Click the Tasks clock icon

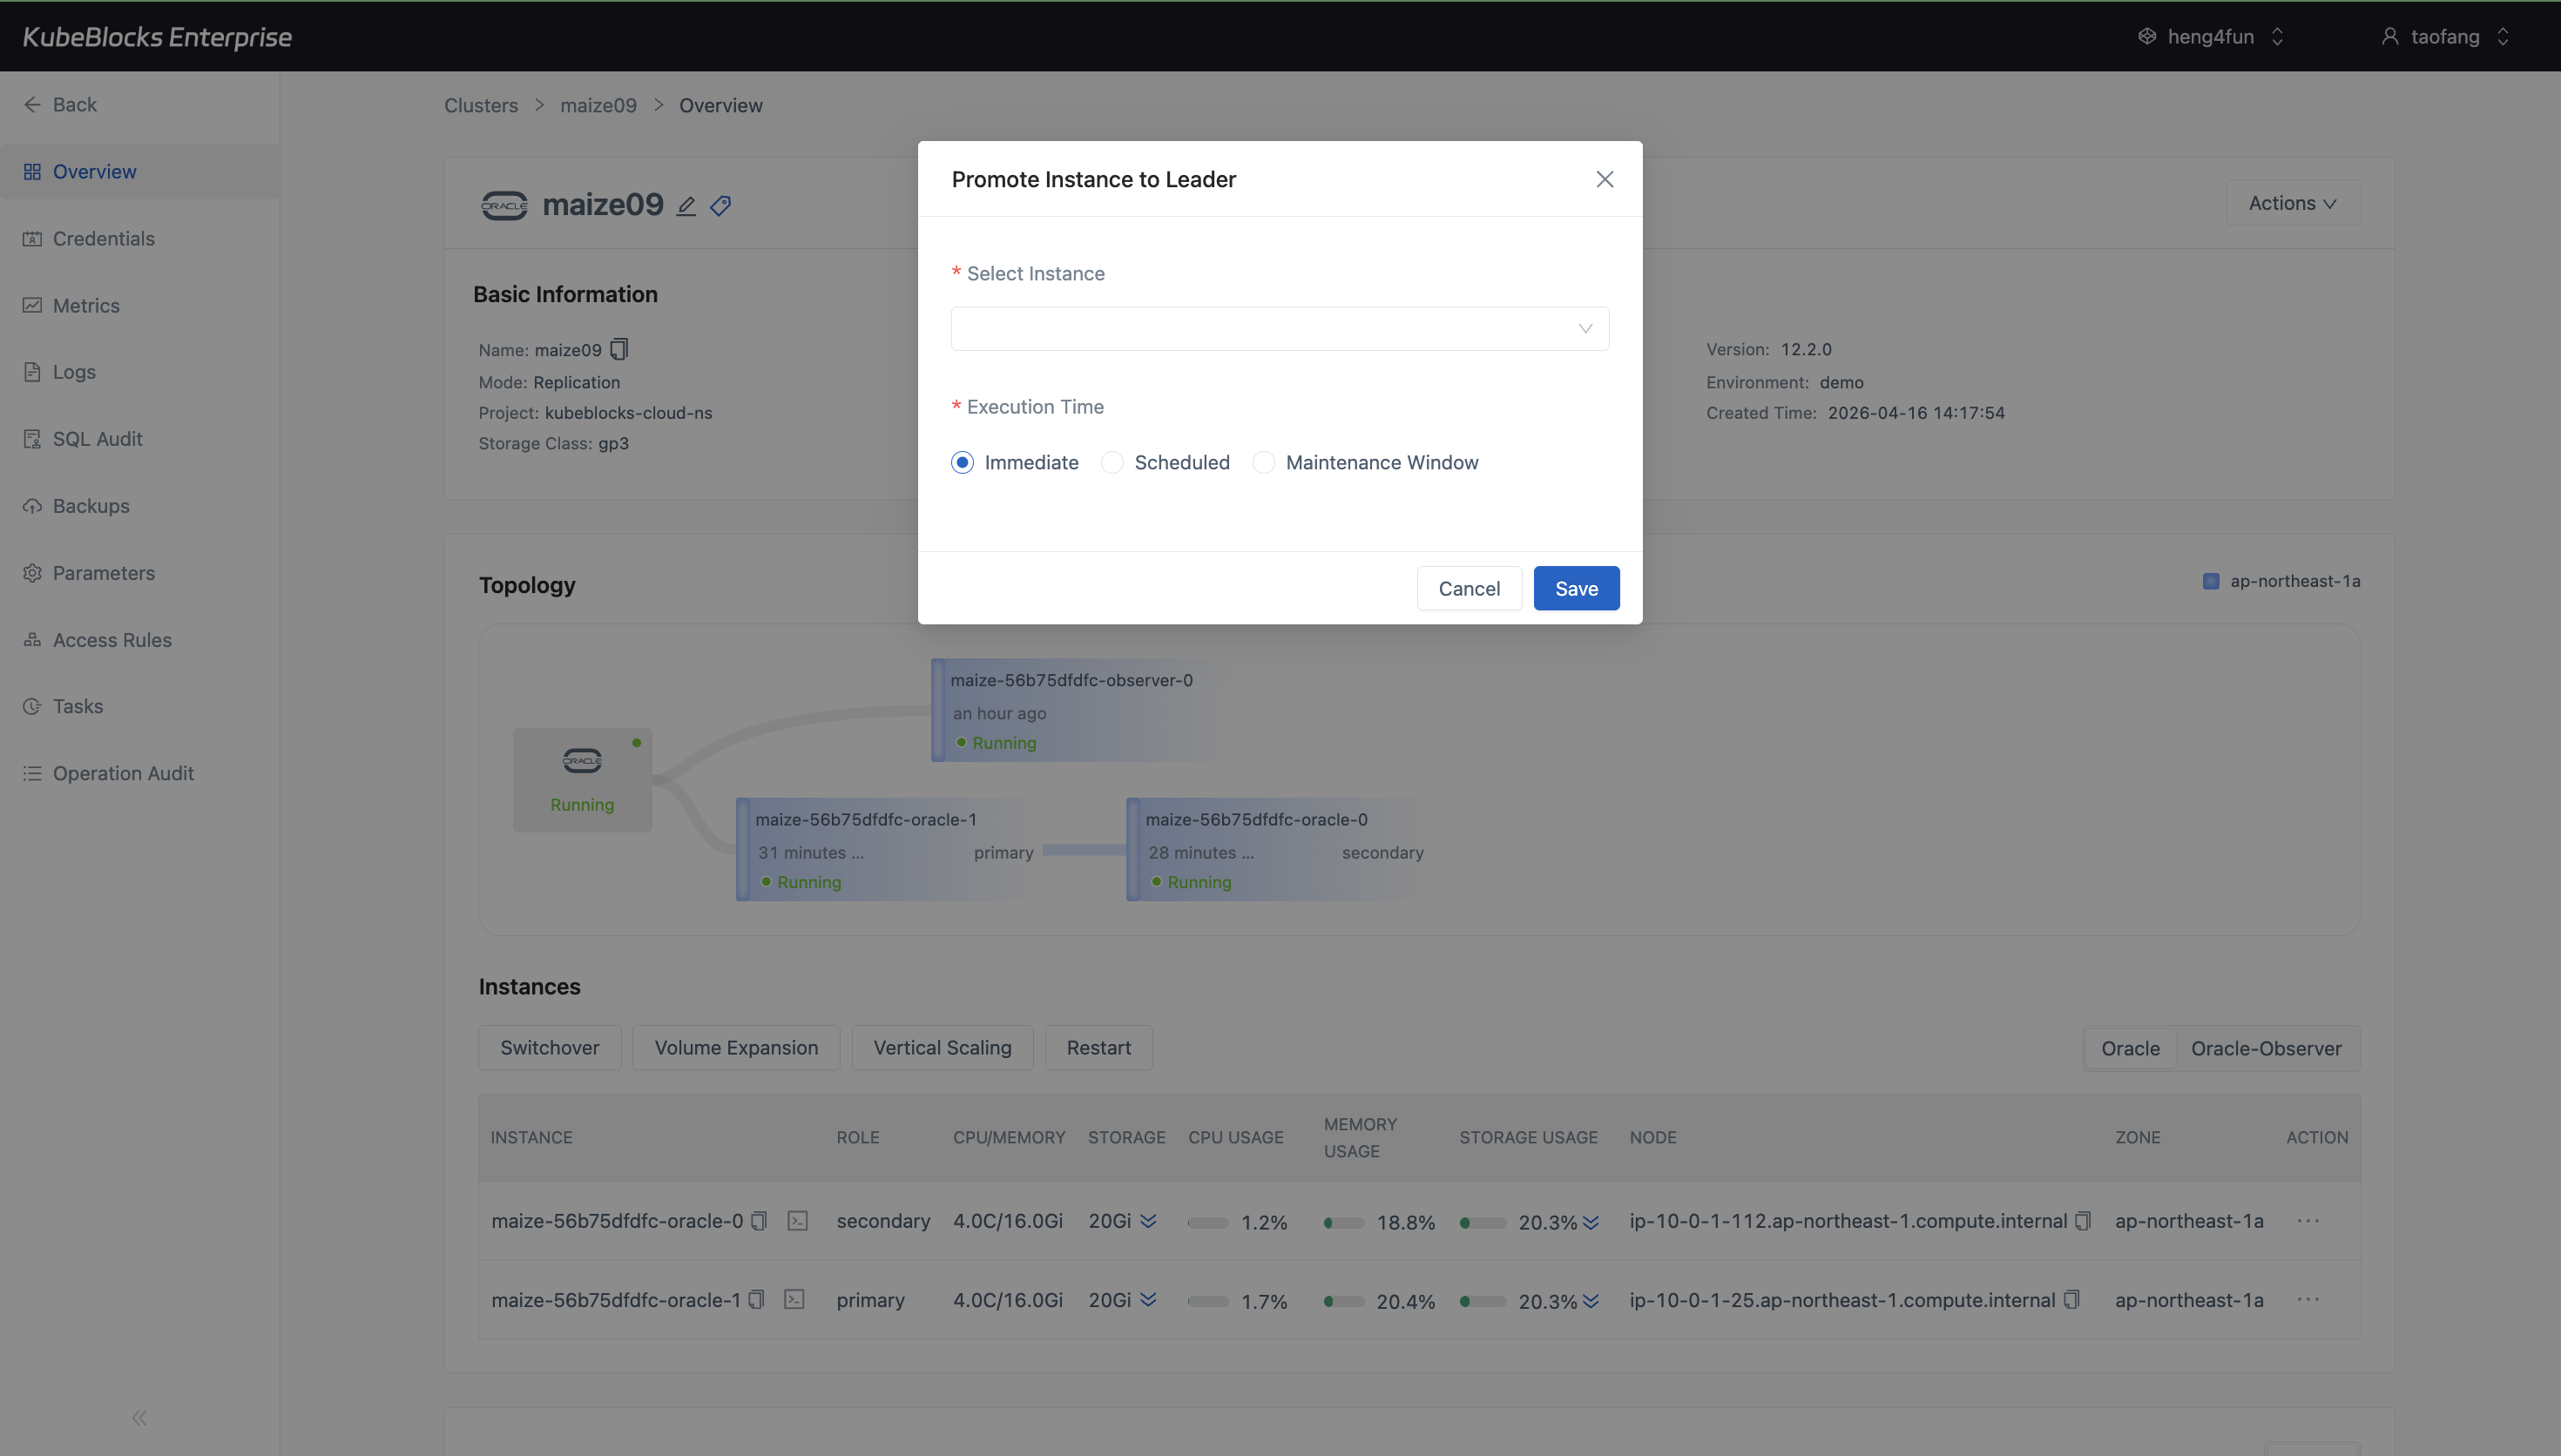32,706
